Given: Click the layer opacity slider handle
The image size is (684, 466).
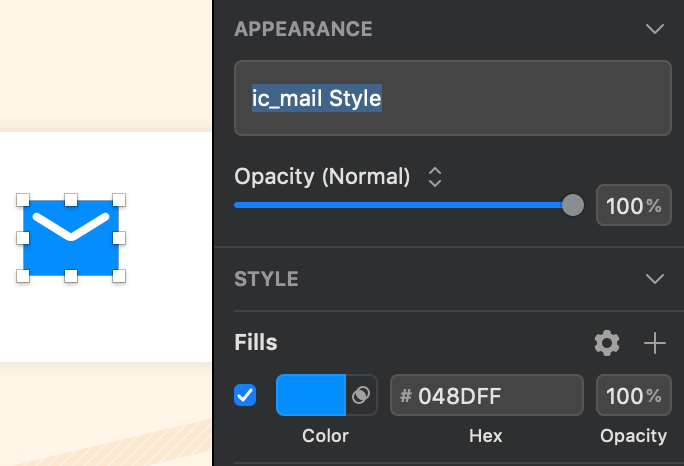Looking at the screenshot, I should click(573, 205).
